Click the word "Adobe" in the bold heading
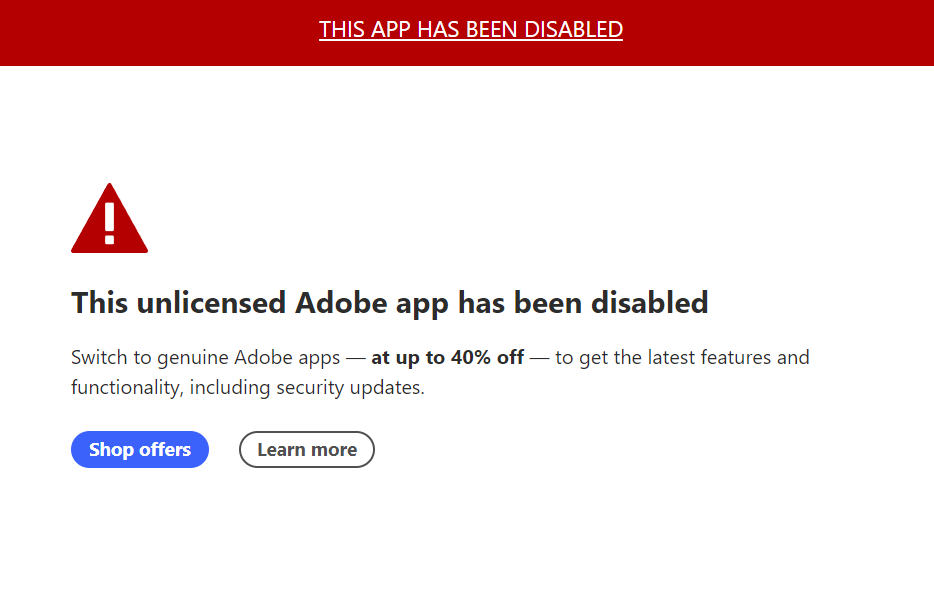The width and height of the screenshot is (934, 601). (341, 303)
